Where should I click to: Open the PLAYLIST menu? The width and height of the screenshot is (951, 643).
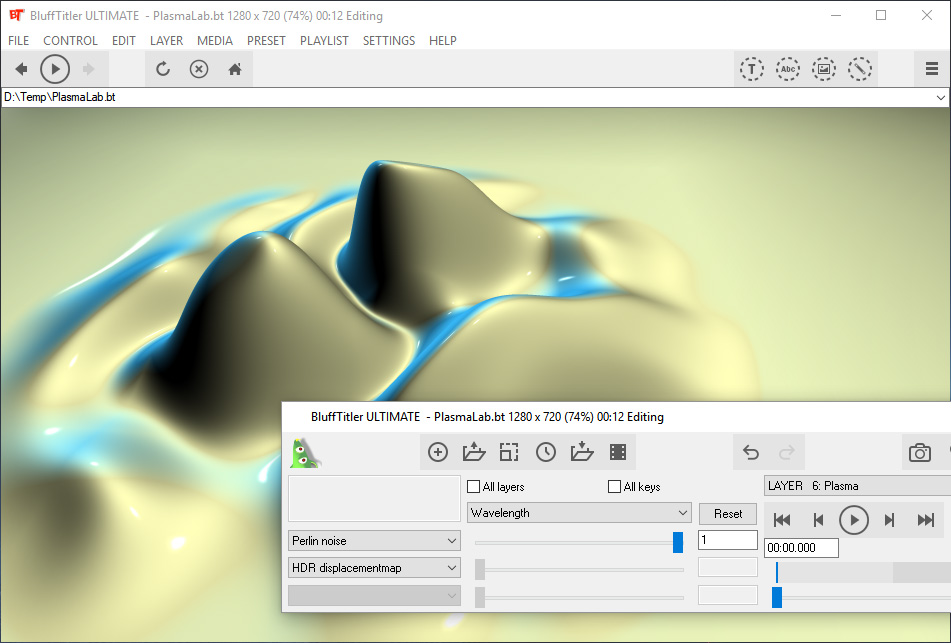pos(324,41)
